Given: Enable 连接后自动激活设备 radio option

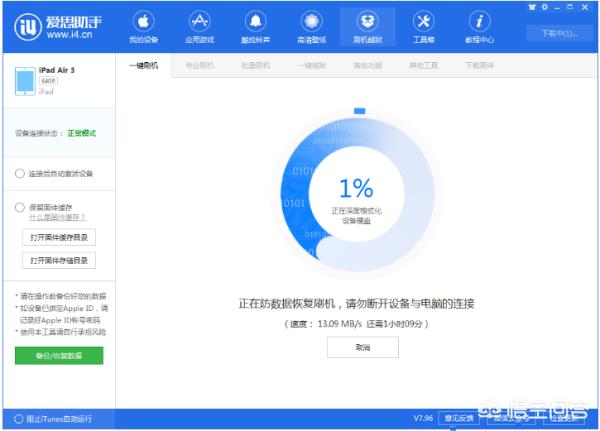Looking at the screenshot, I should 20,173.
